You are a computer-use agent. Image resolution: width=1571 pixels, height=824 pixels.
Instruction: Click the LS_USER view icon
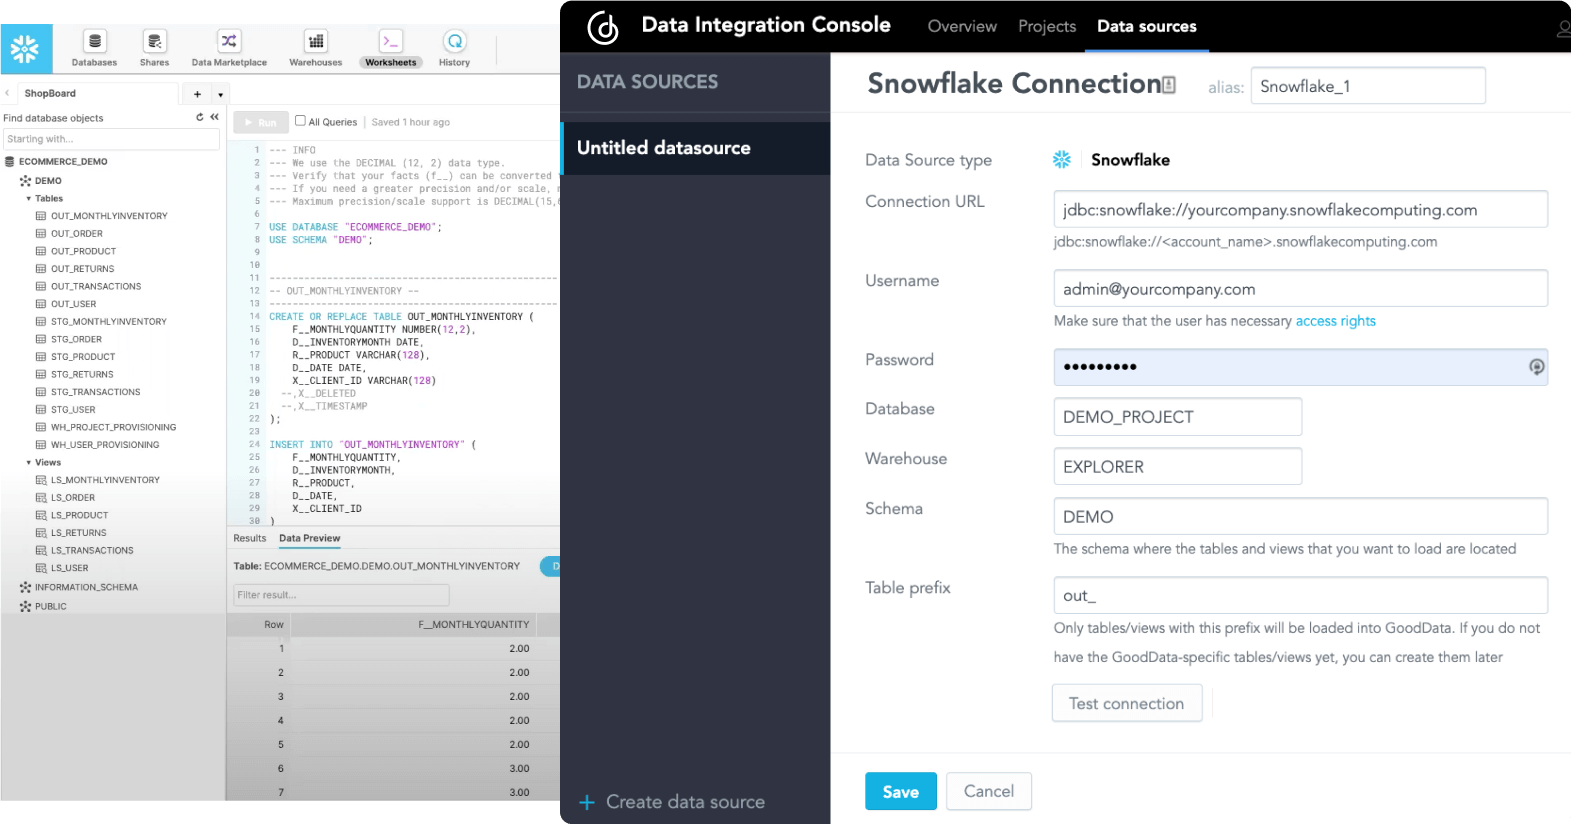41,568
